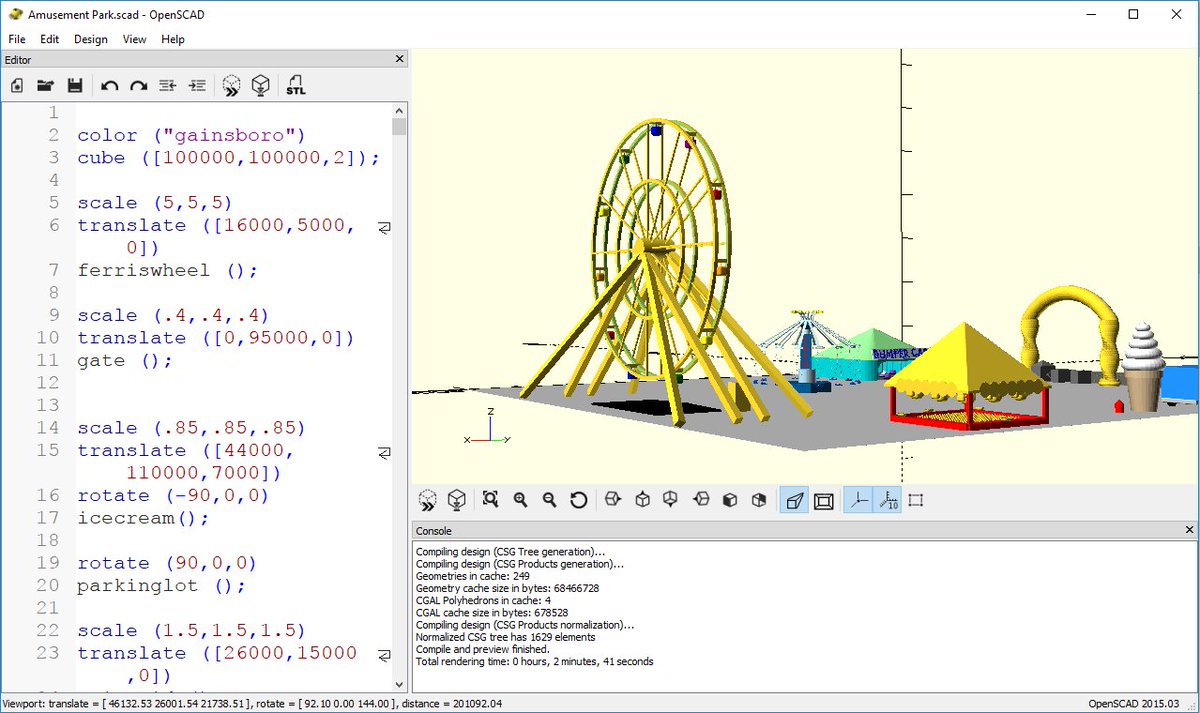Click the editor scrollbar down arrow
1200x713 pixels.
click(x=399, y=684)
